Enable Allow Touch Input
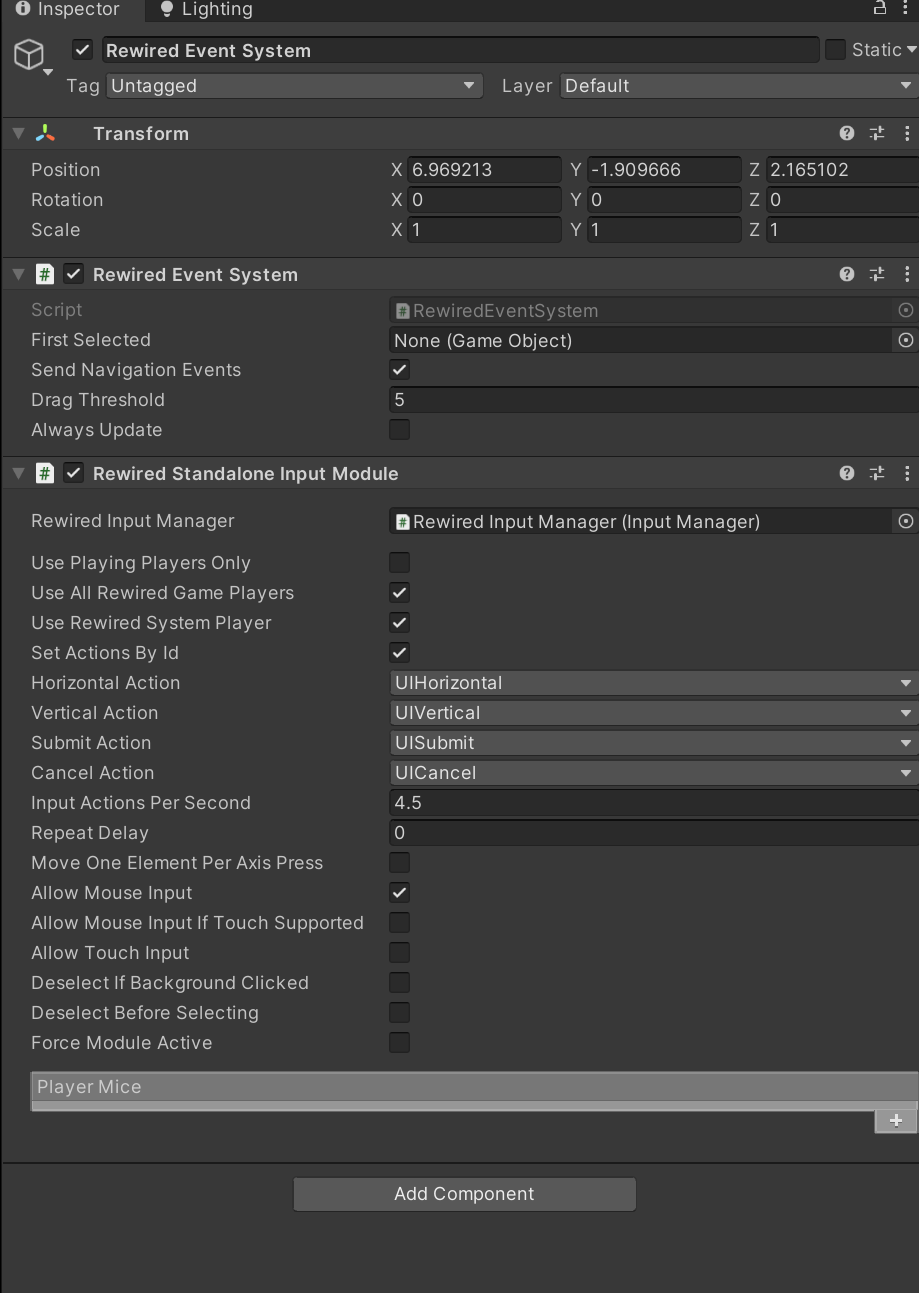Screen dimensions: 919x1293 click(400, 953)
